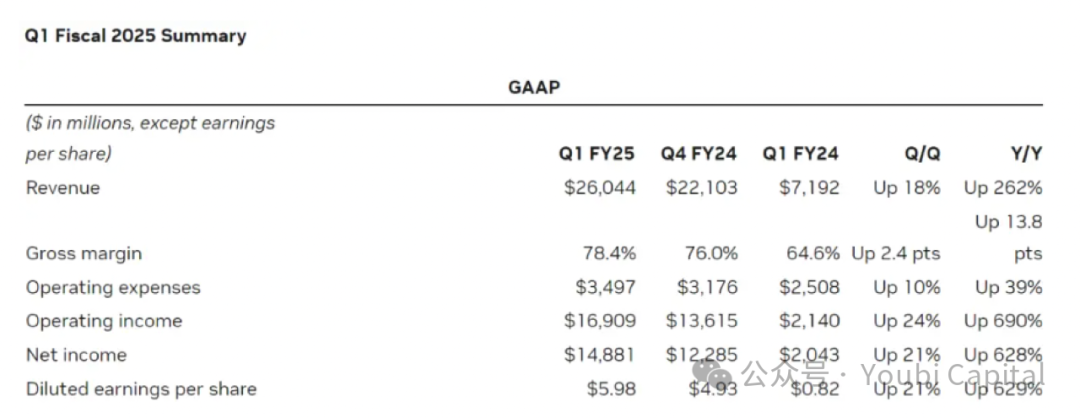Click the GAAP table title
Viewport: 1080px width, 418px height.
tap(534, 87)
